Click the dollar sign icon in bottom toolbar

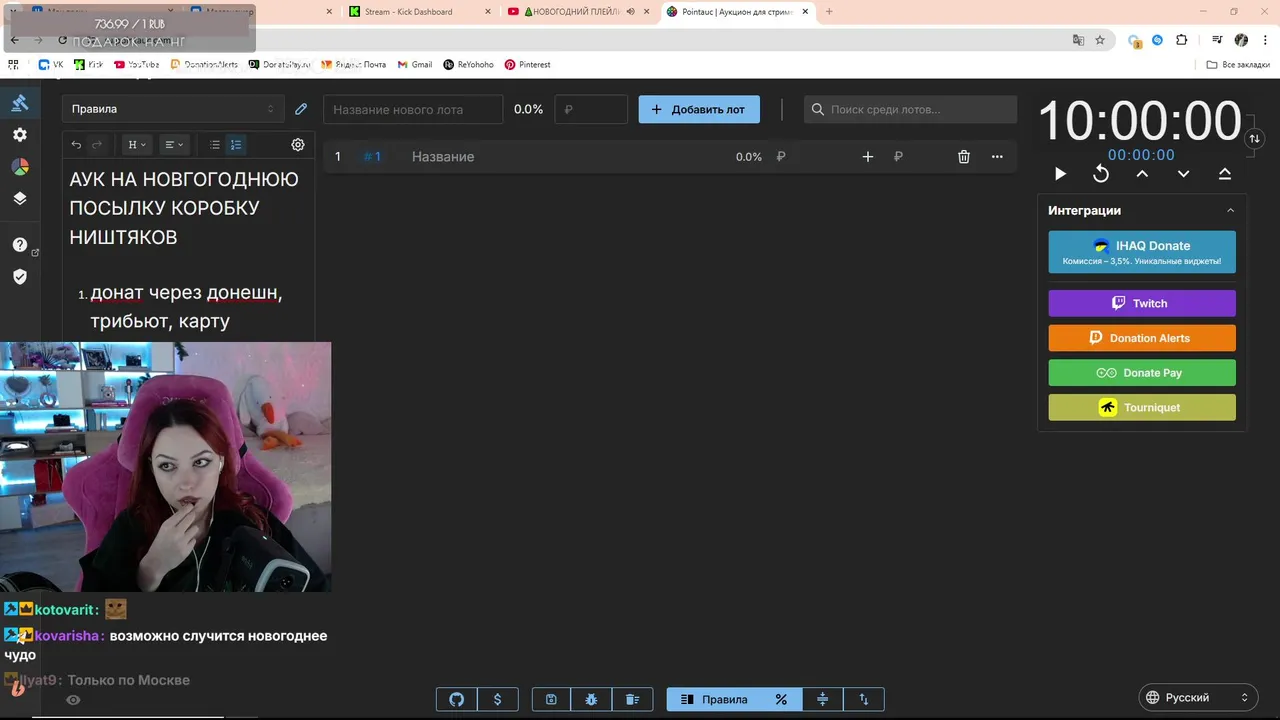[497, 699]
